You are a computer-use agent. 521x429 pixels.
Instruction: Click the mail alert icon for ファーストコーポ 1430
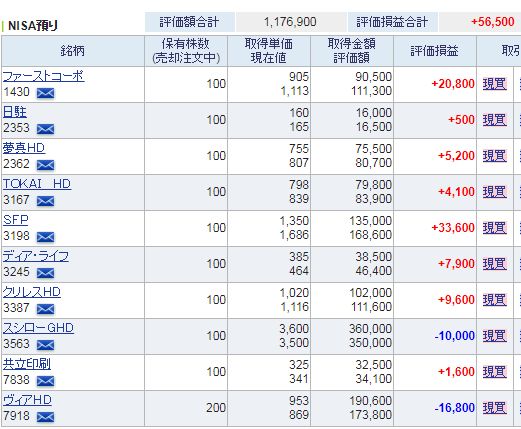pyautogui.click(x=45, y=93)
